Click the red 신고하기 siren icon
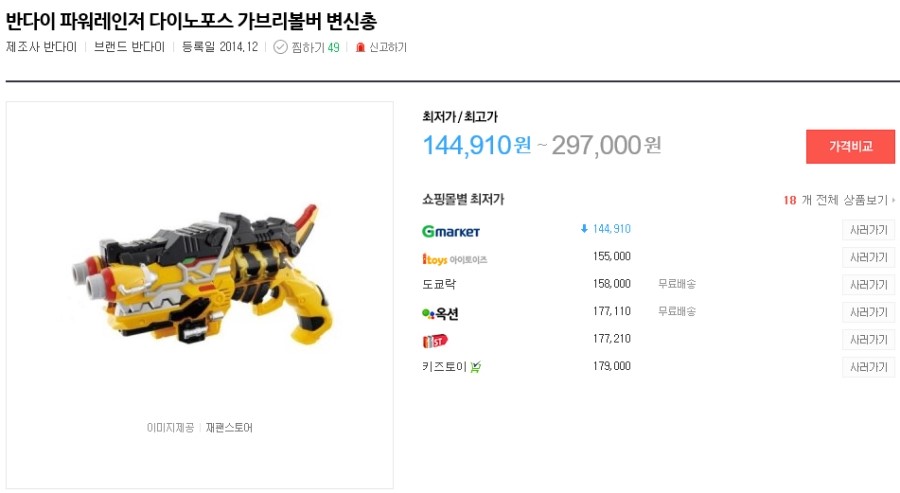This screenshot has width=900, height=493. pos(360,47)
